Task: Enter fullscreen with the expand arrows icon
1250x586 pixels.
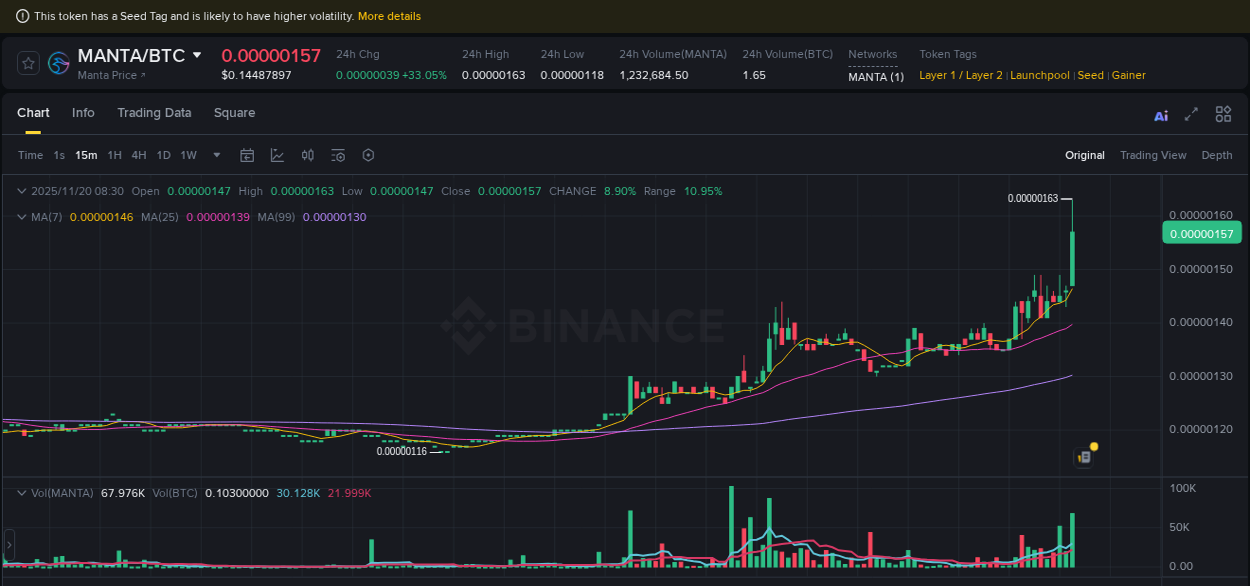Action: (1191, 115)
